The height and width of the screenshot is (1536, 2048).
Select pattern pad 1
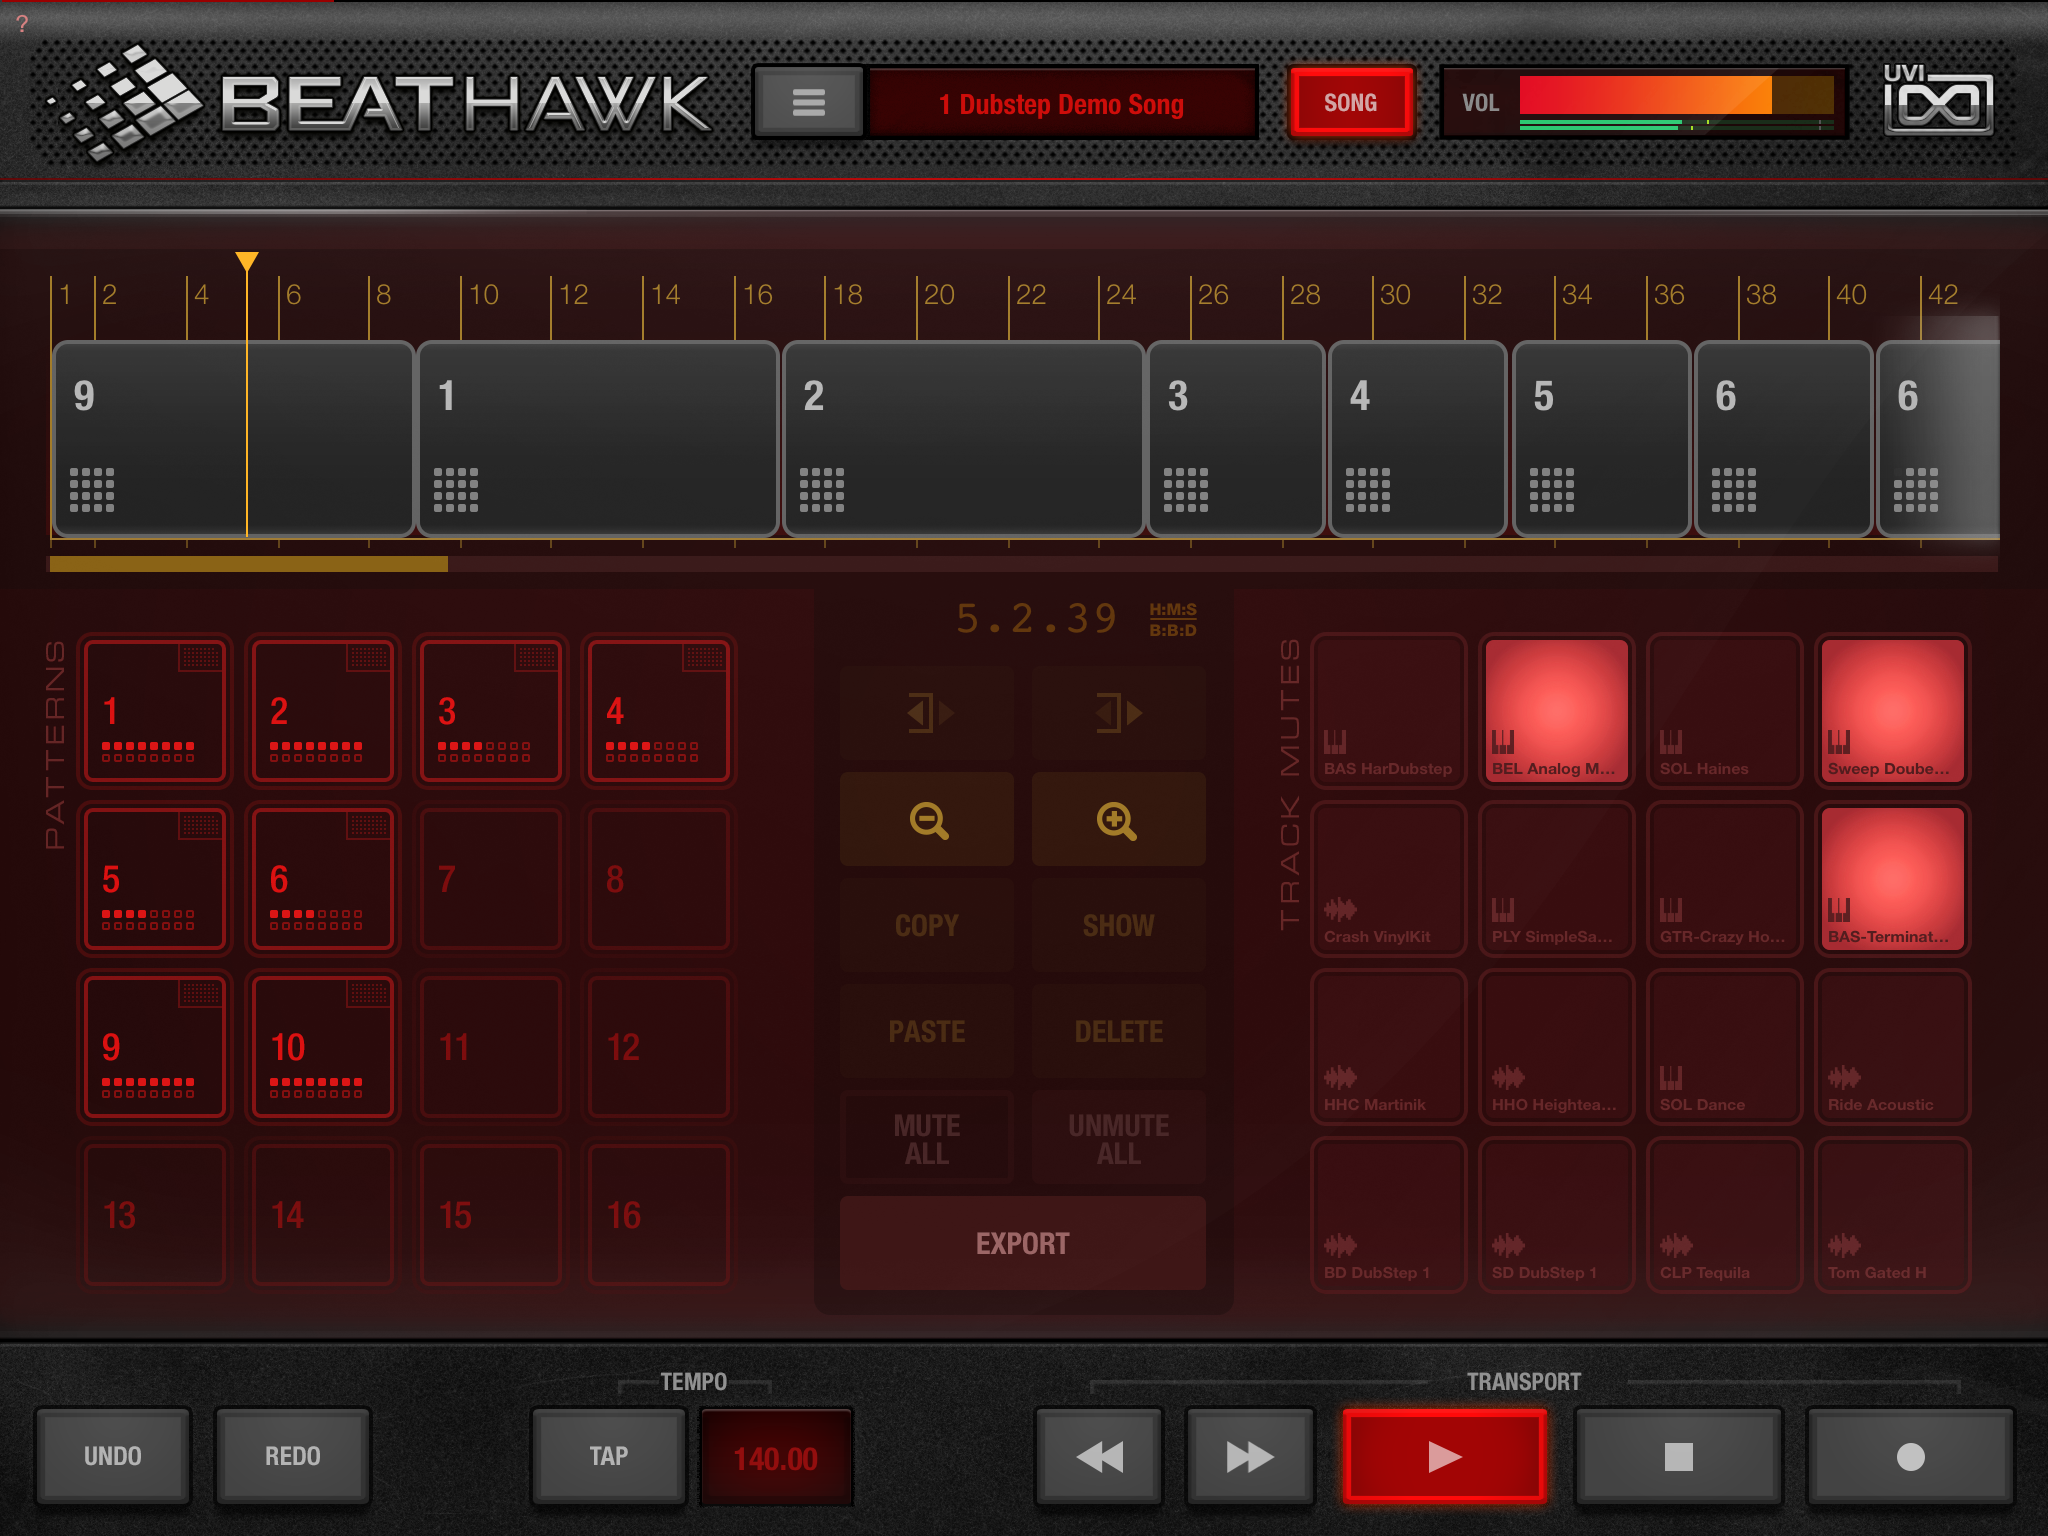(x=154, y=710)
